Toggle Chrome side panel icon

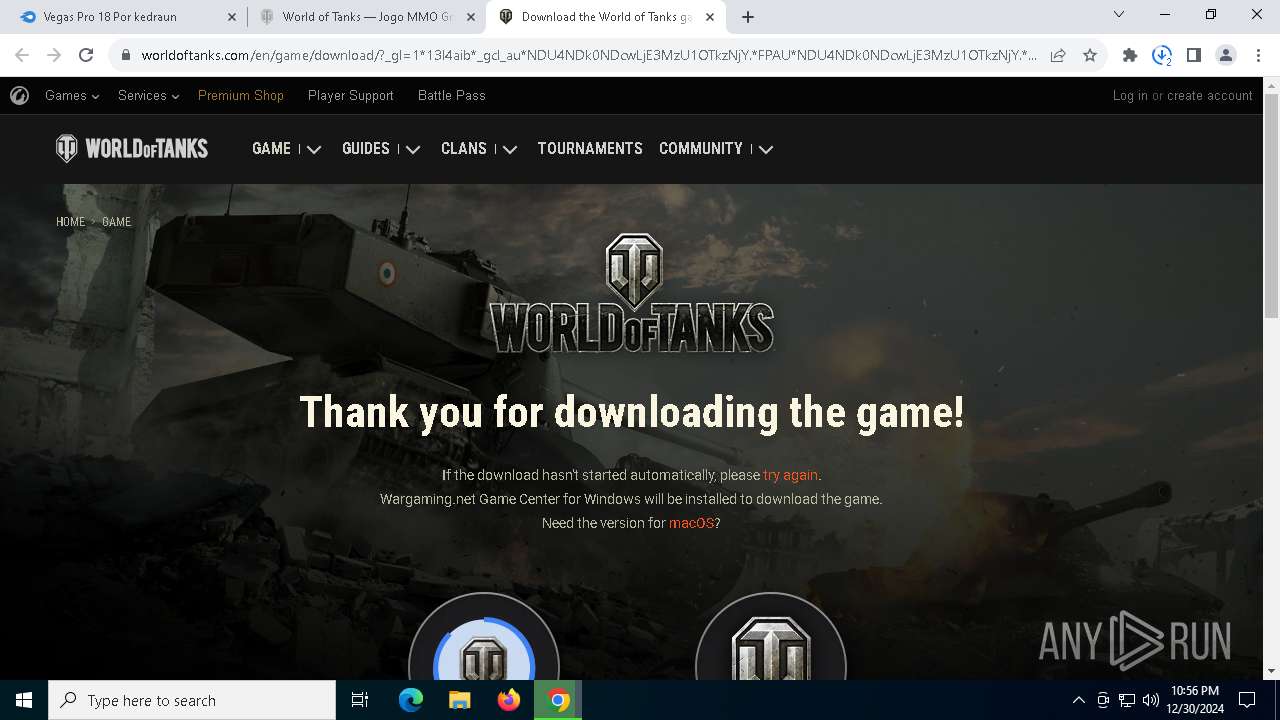[x=1194, y=55]
